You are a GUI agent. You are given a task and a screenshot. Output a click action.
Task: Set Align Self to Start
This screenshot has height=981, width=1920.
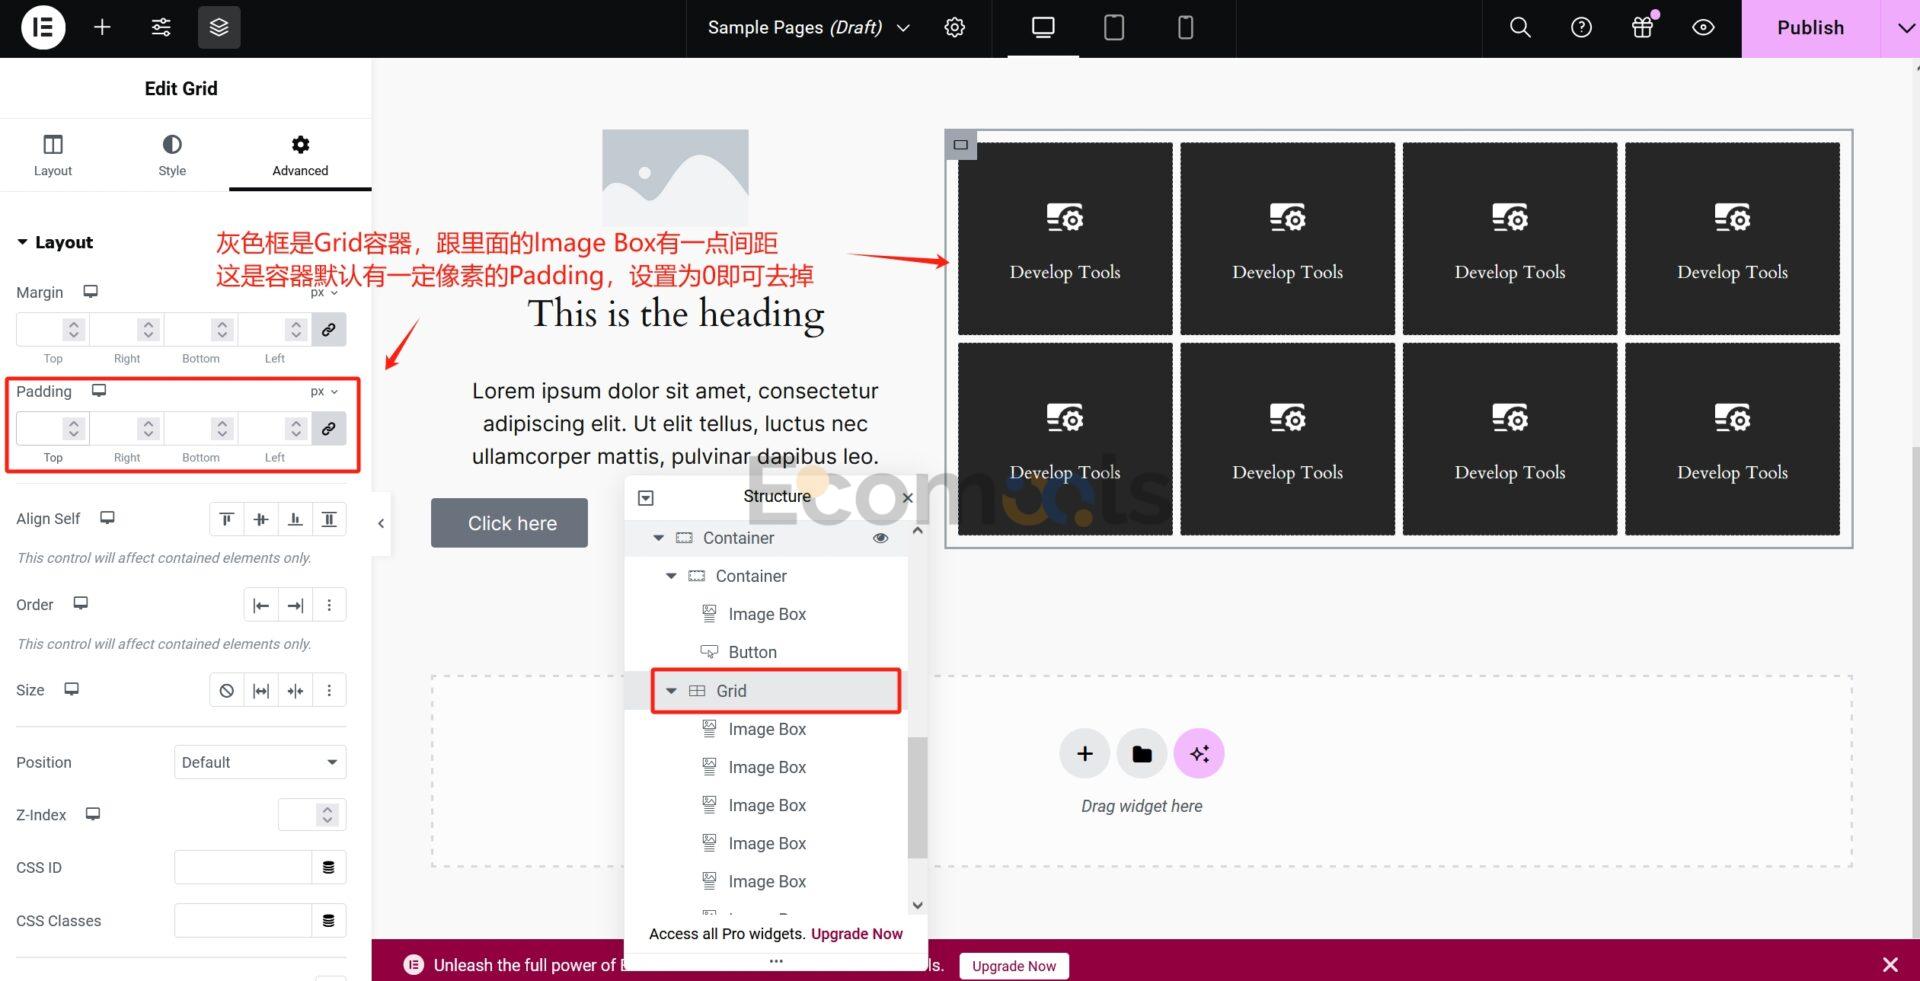pyautogui.click(x=227, y=519)
